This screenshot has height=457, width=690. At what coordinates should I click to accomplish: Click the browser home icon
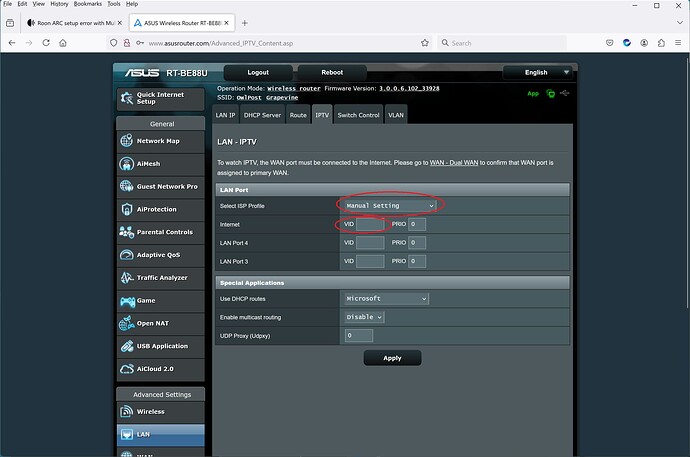[63, 43]
